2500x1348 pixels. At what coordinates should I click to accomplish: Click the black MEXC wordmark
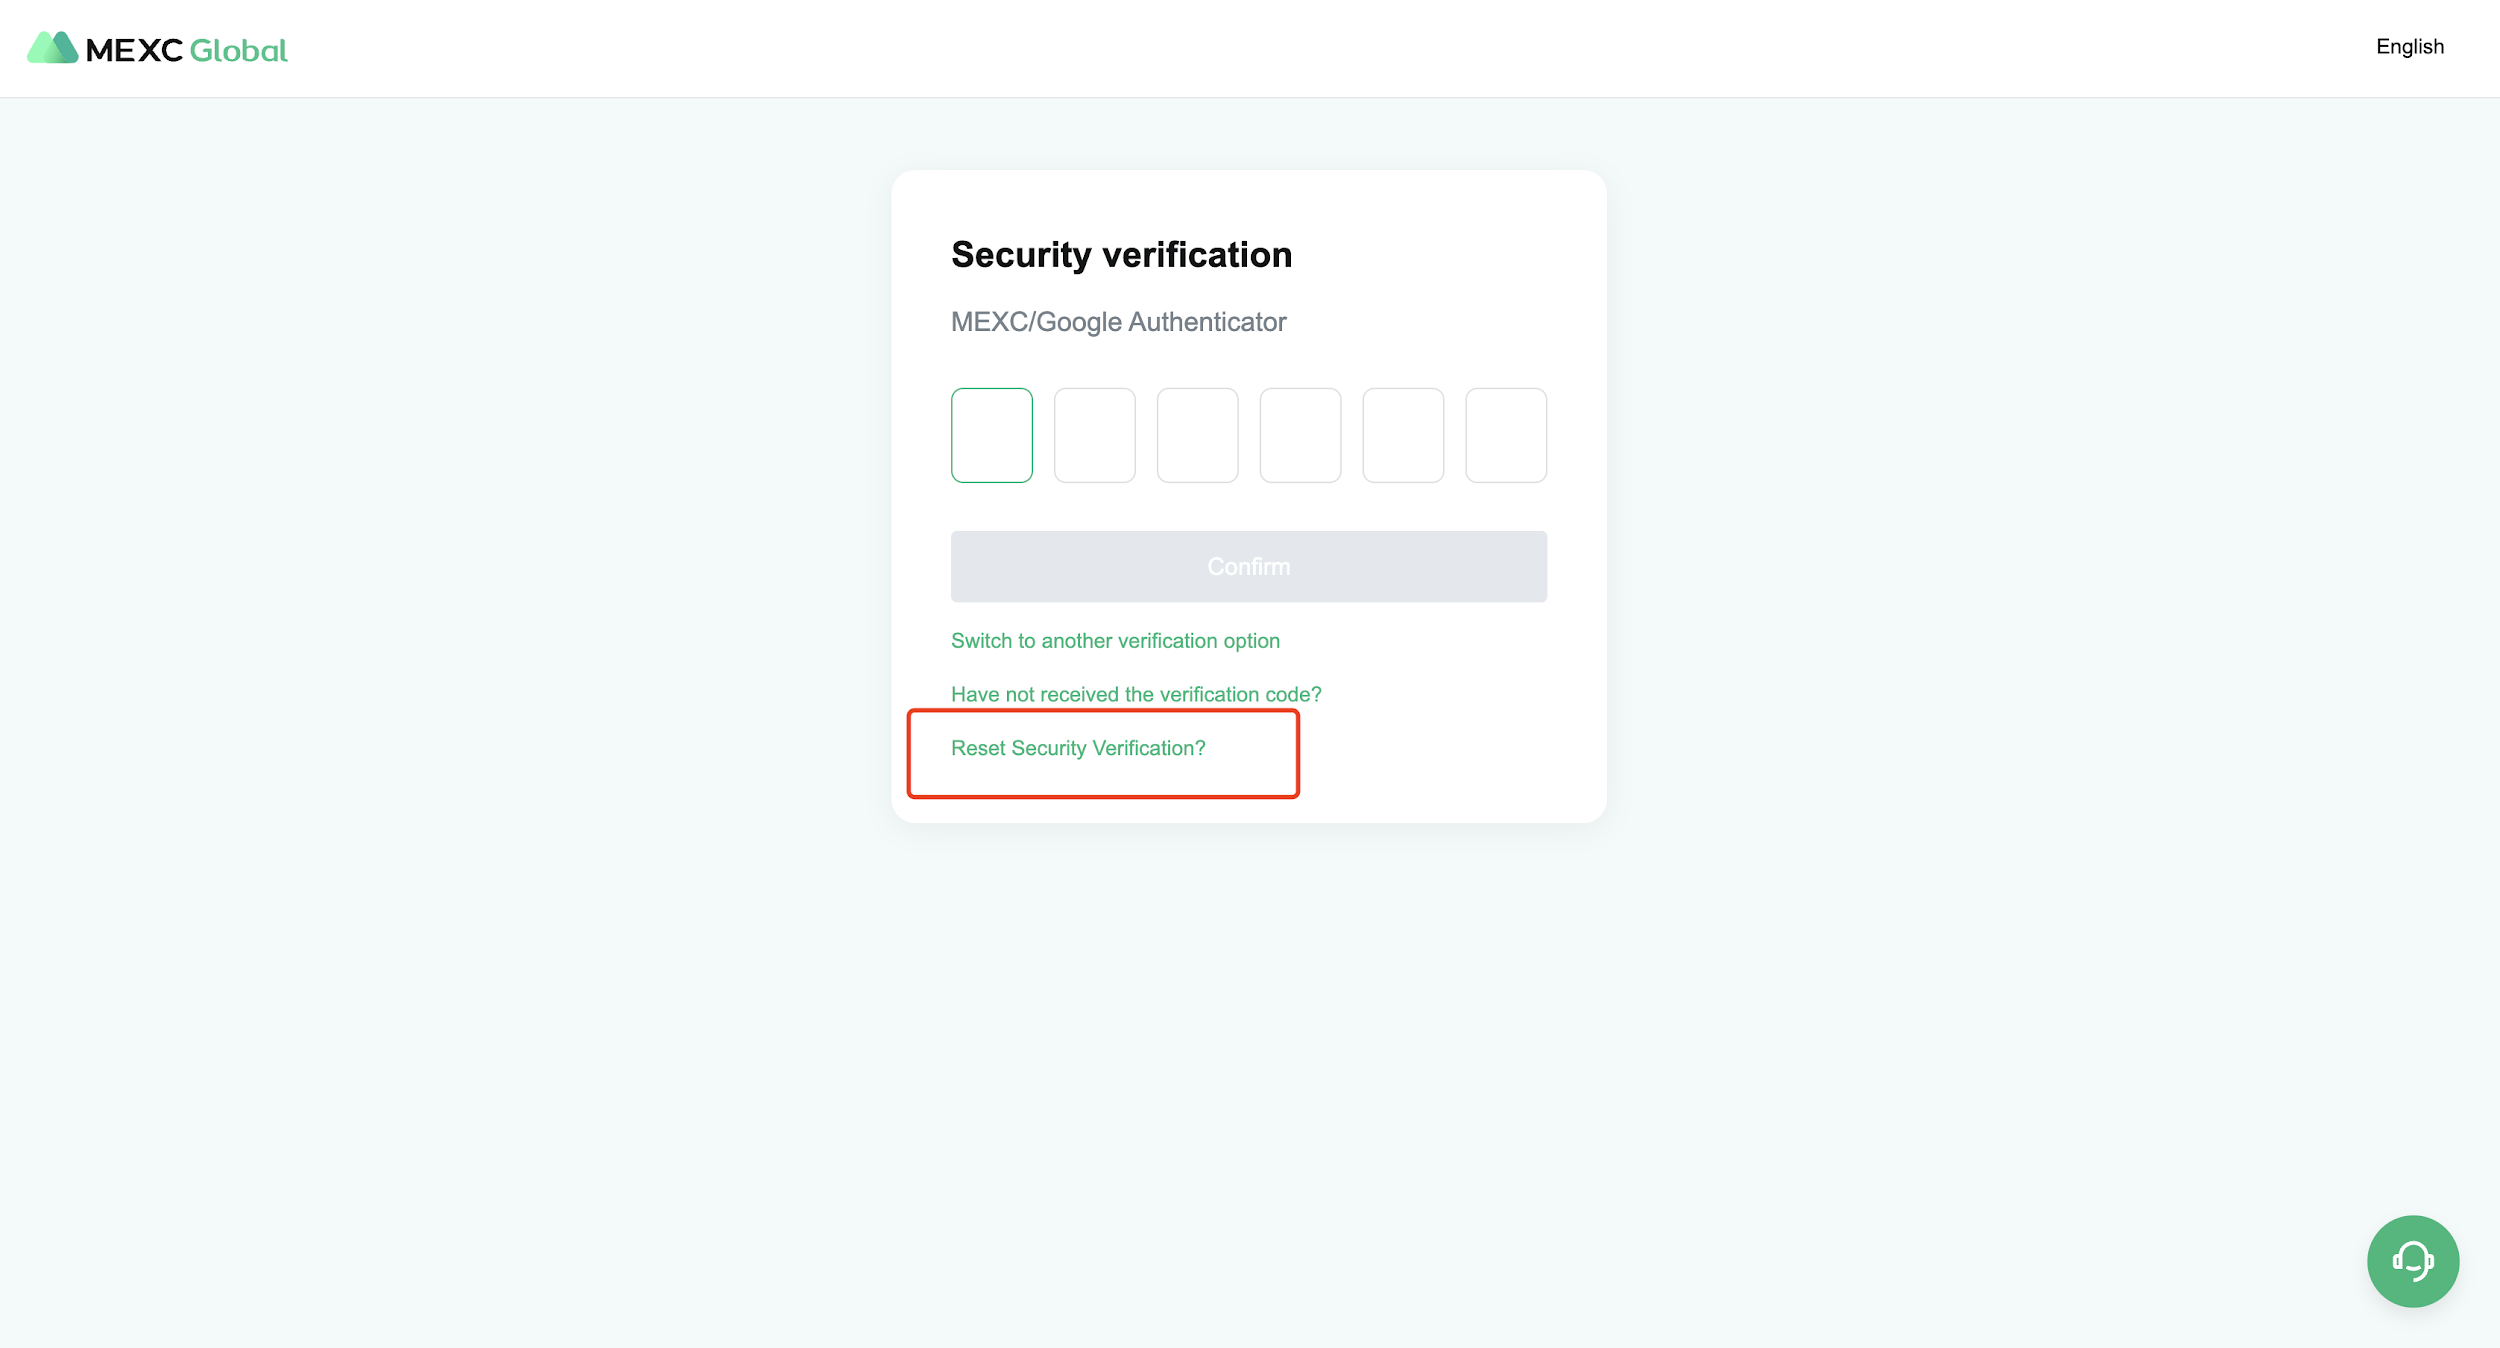pos(134,50)
